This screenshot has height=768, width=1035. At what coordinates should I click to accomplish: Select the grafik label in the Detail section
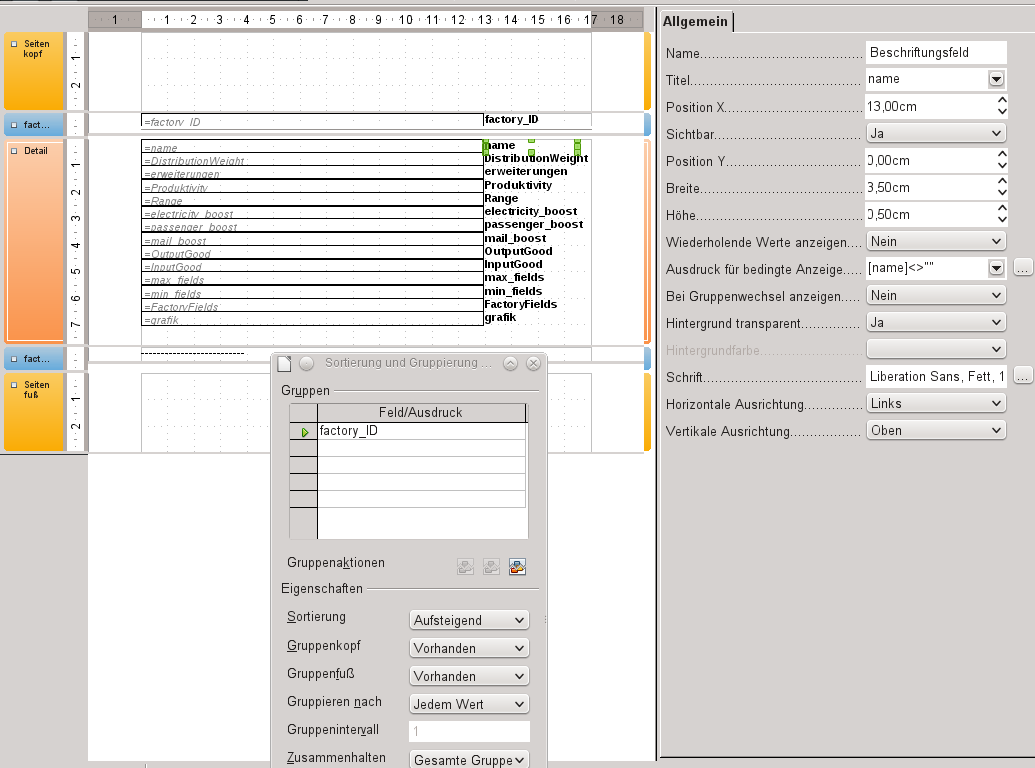(500, 317)
